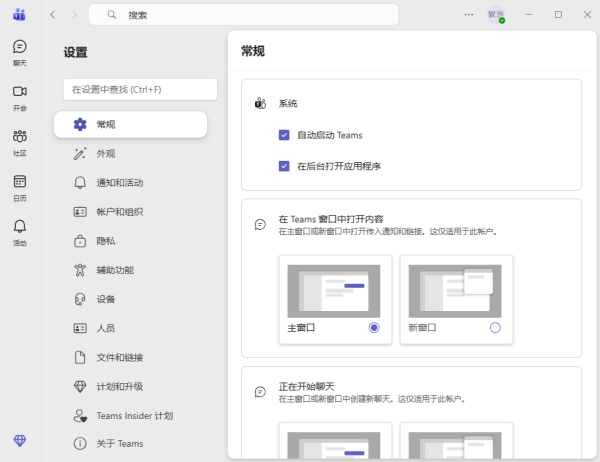Click the 在 Teams 窗口中打开内容 heading text
Viewport: 600px width, 462px height.
pyautogui.click(x=331, y=219)
